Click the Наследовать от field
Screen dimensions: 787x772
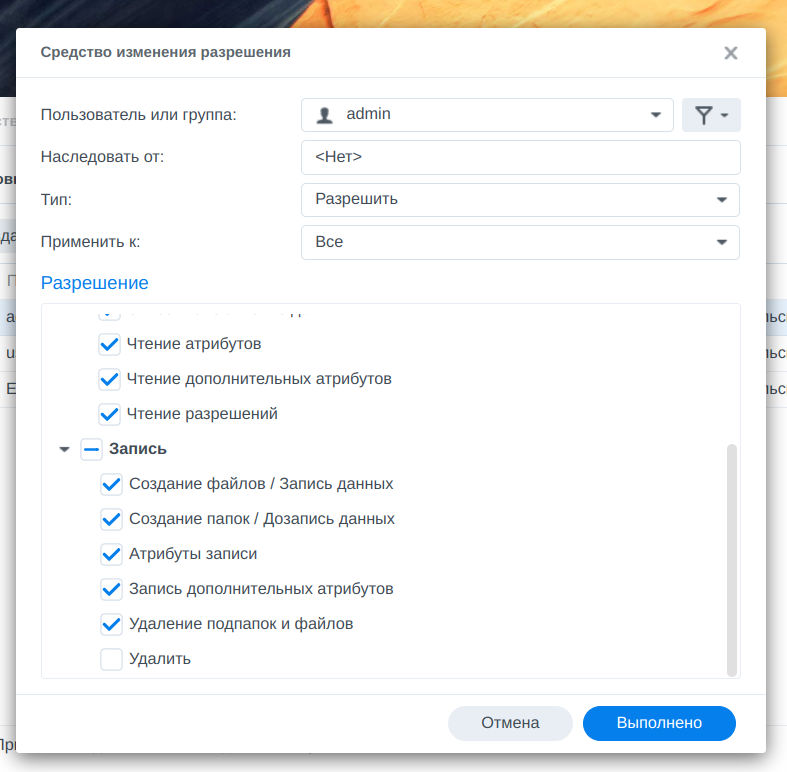pos(520,158)
